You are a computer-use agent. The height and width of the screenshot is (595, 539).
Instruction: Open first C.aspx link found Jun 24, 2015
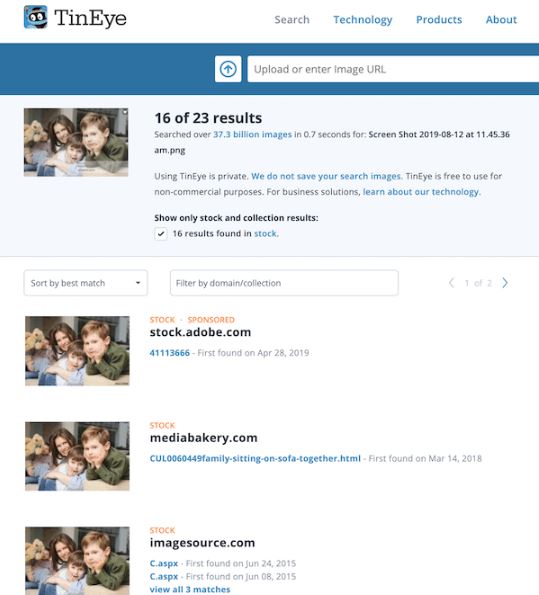pyautogui.click(x=164, y=563)
